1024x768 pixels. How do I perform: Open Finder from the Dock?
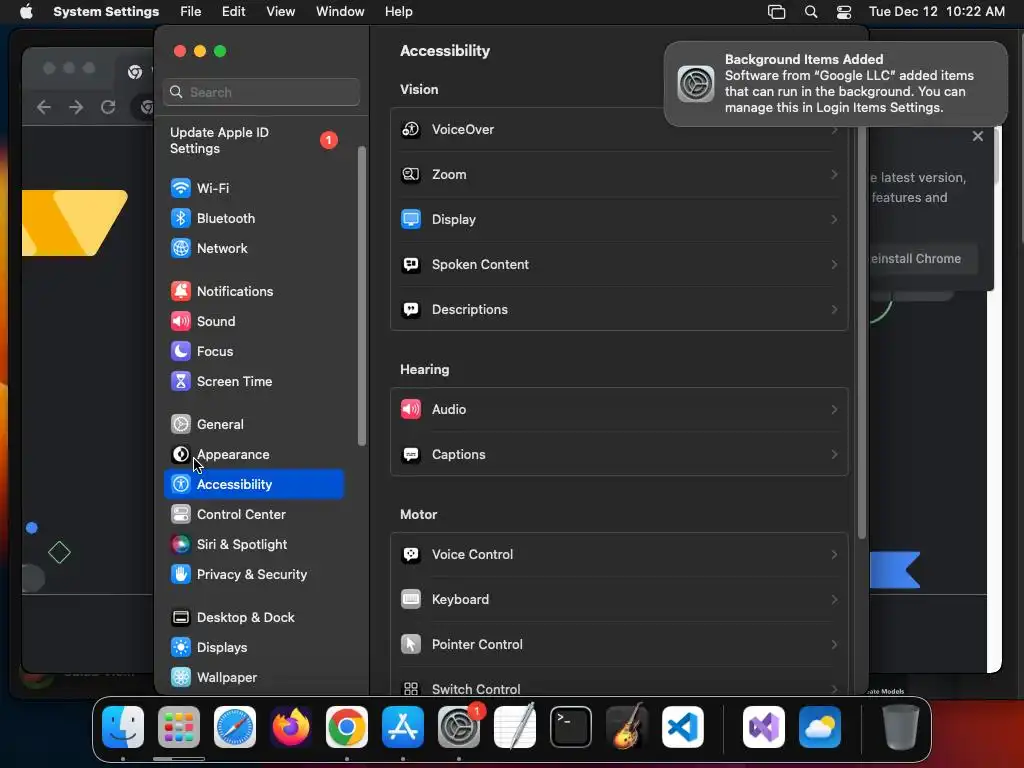pos(123,727)
